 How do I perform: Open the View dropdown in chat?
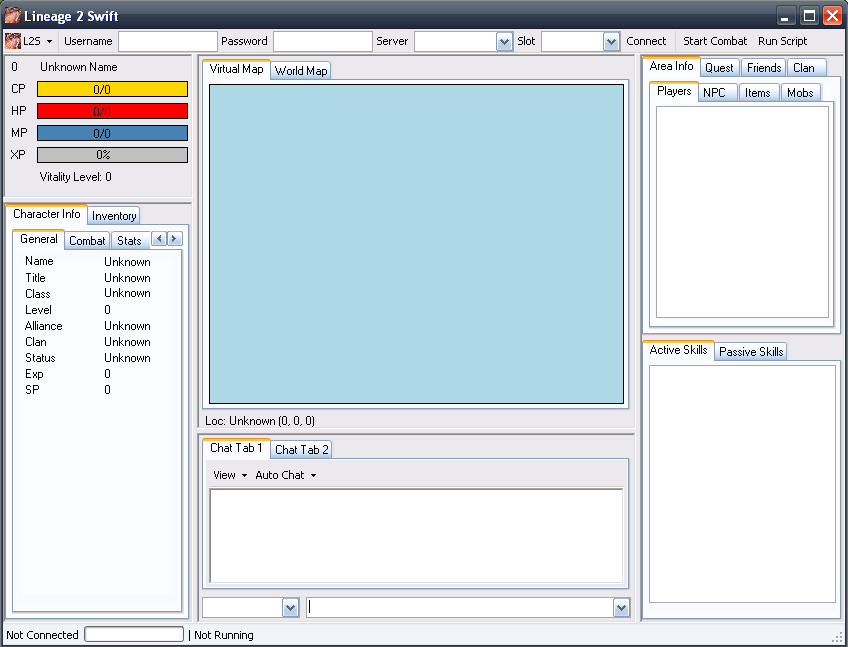click(x=230, y=475)
